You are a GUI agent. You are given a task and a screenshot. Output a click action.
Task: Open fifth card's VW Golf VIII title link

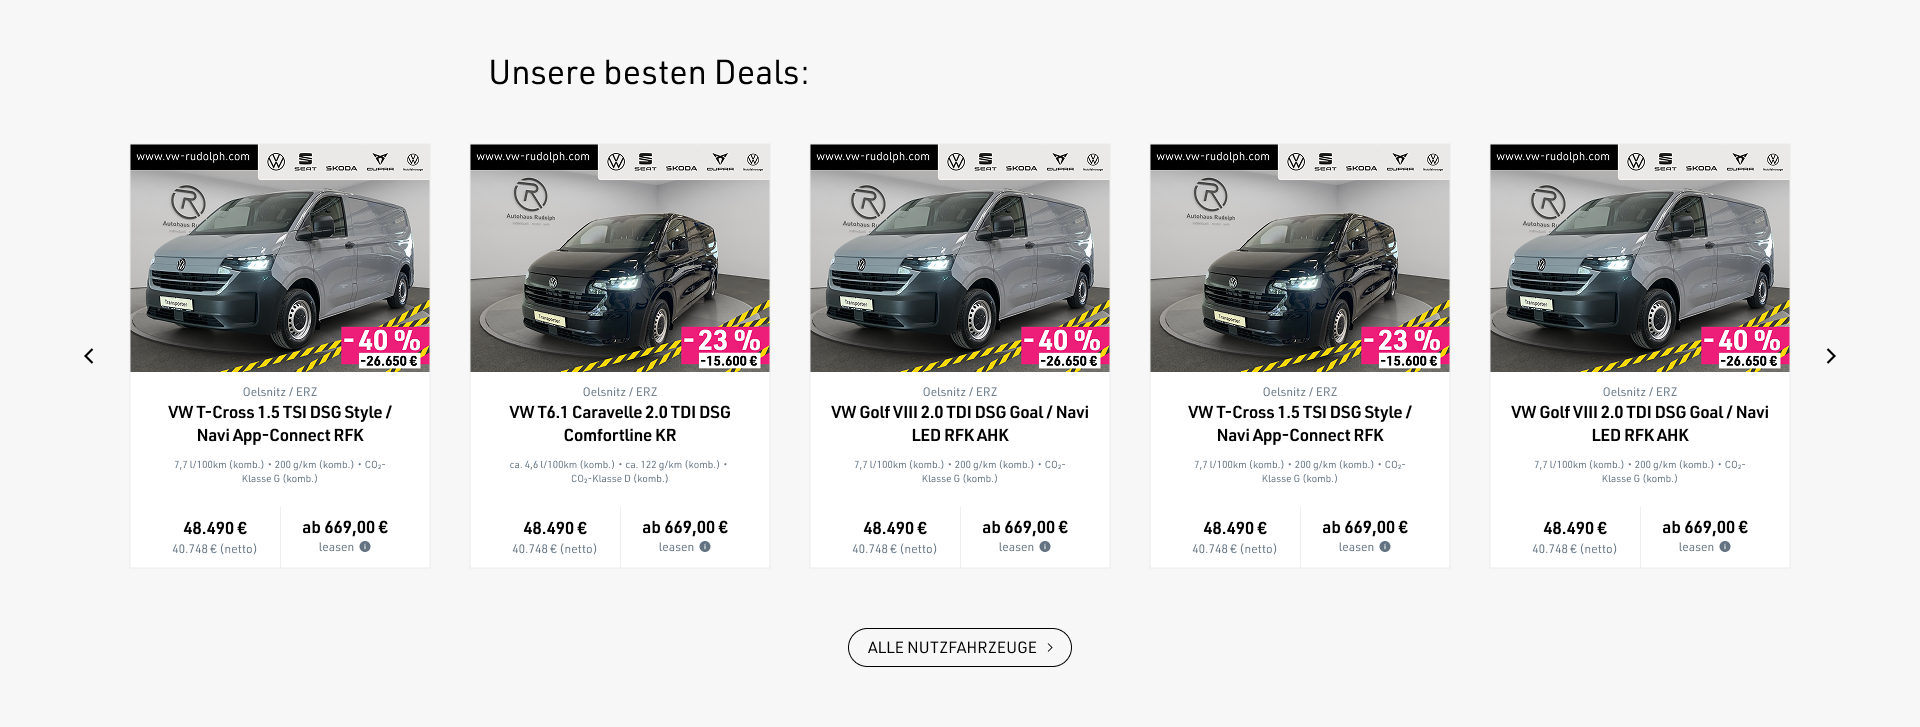click(1640, 423)
